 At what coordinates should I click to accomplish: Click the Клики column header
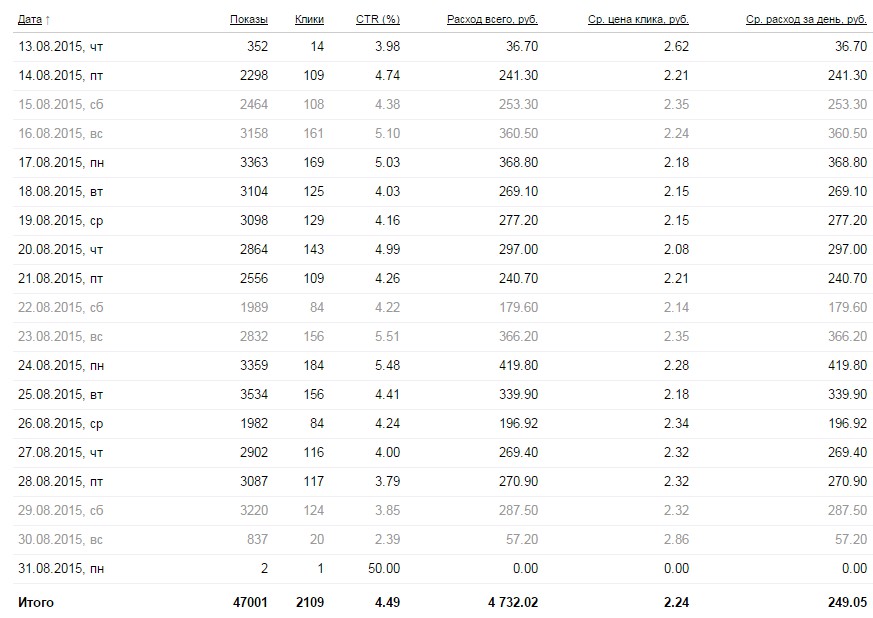coord(309,19)
